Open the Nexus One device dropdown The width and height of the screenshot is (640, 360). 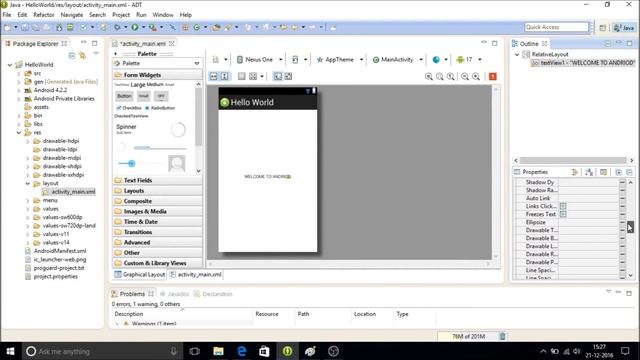260,60
